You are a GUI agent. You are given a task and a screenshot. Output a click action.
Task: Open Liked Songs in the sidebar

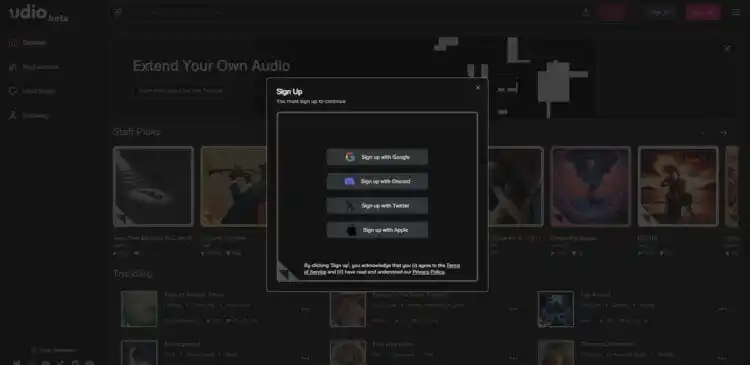tap(32, 91)
